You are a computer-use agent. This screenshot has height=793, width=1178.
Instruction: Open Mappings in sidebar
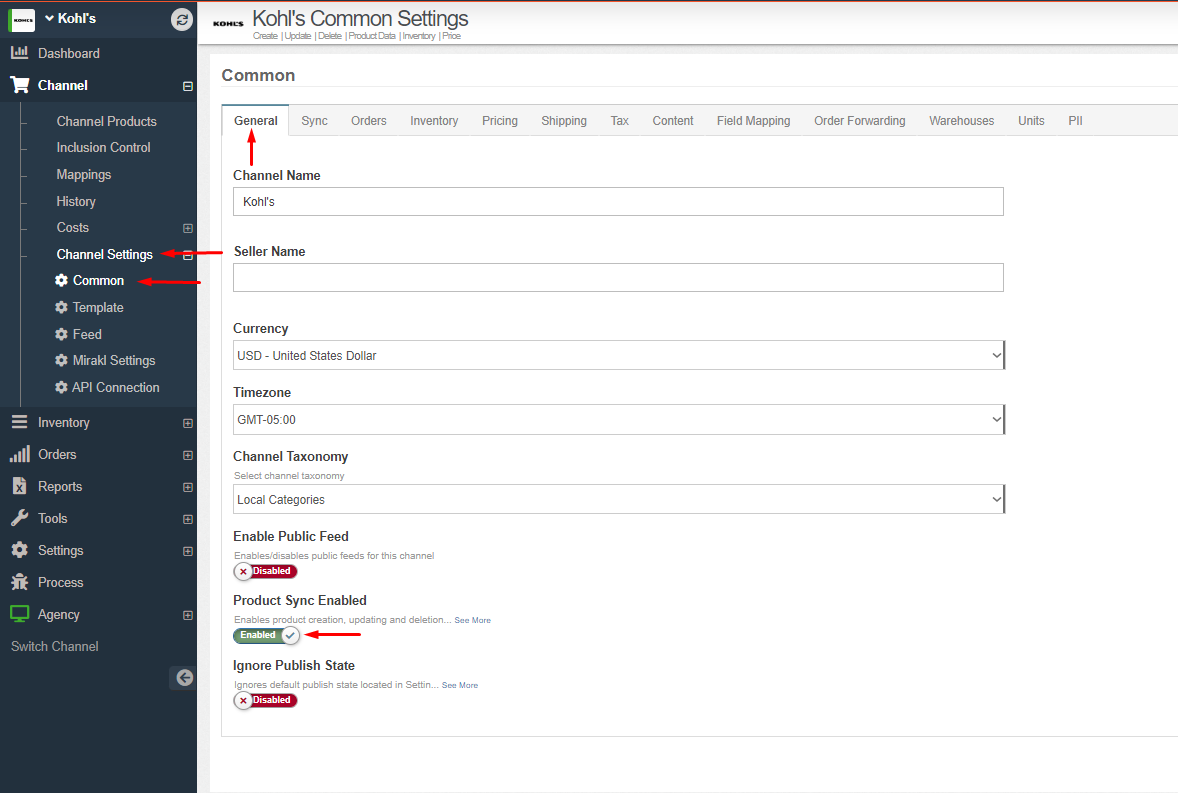[83, 174]
